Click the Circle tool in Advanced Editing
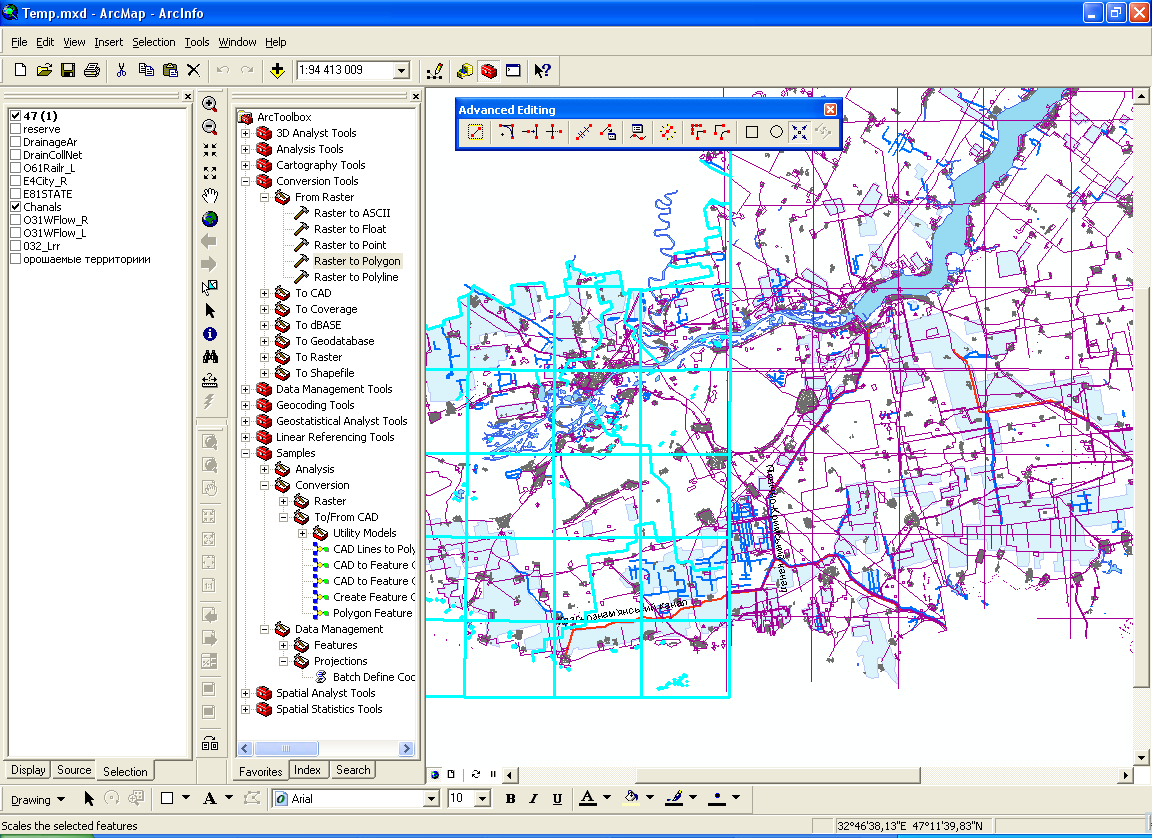 click(x=776, y=132)
